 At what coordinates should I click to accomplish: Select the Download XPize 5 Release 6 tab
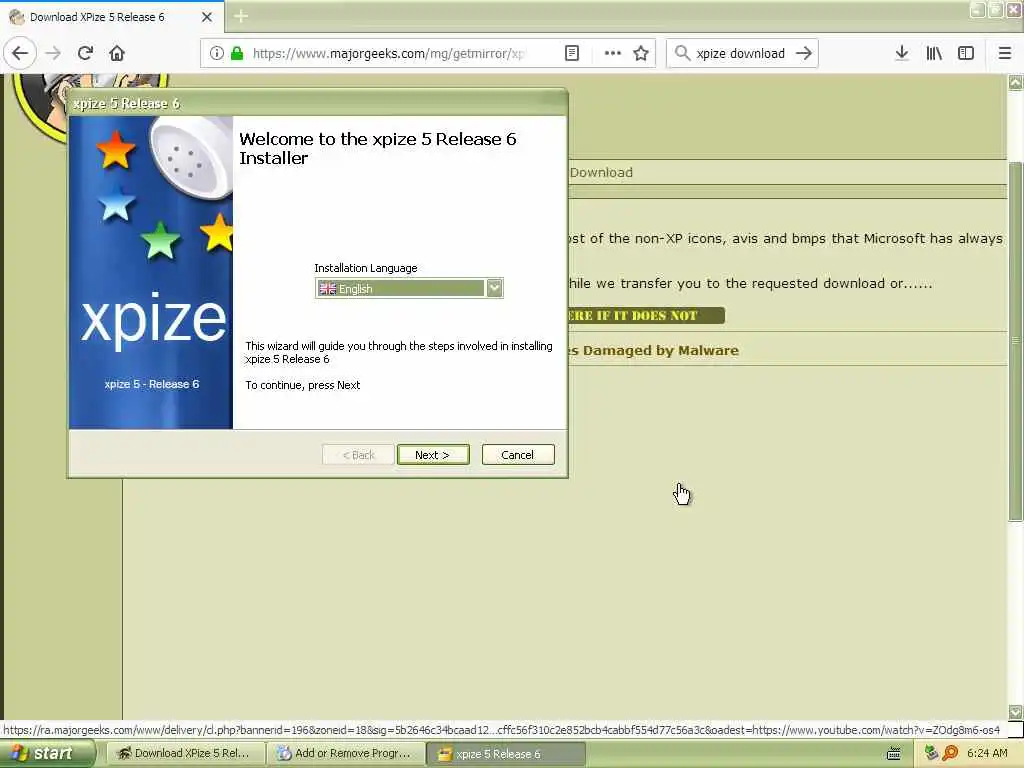point(112,17)
